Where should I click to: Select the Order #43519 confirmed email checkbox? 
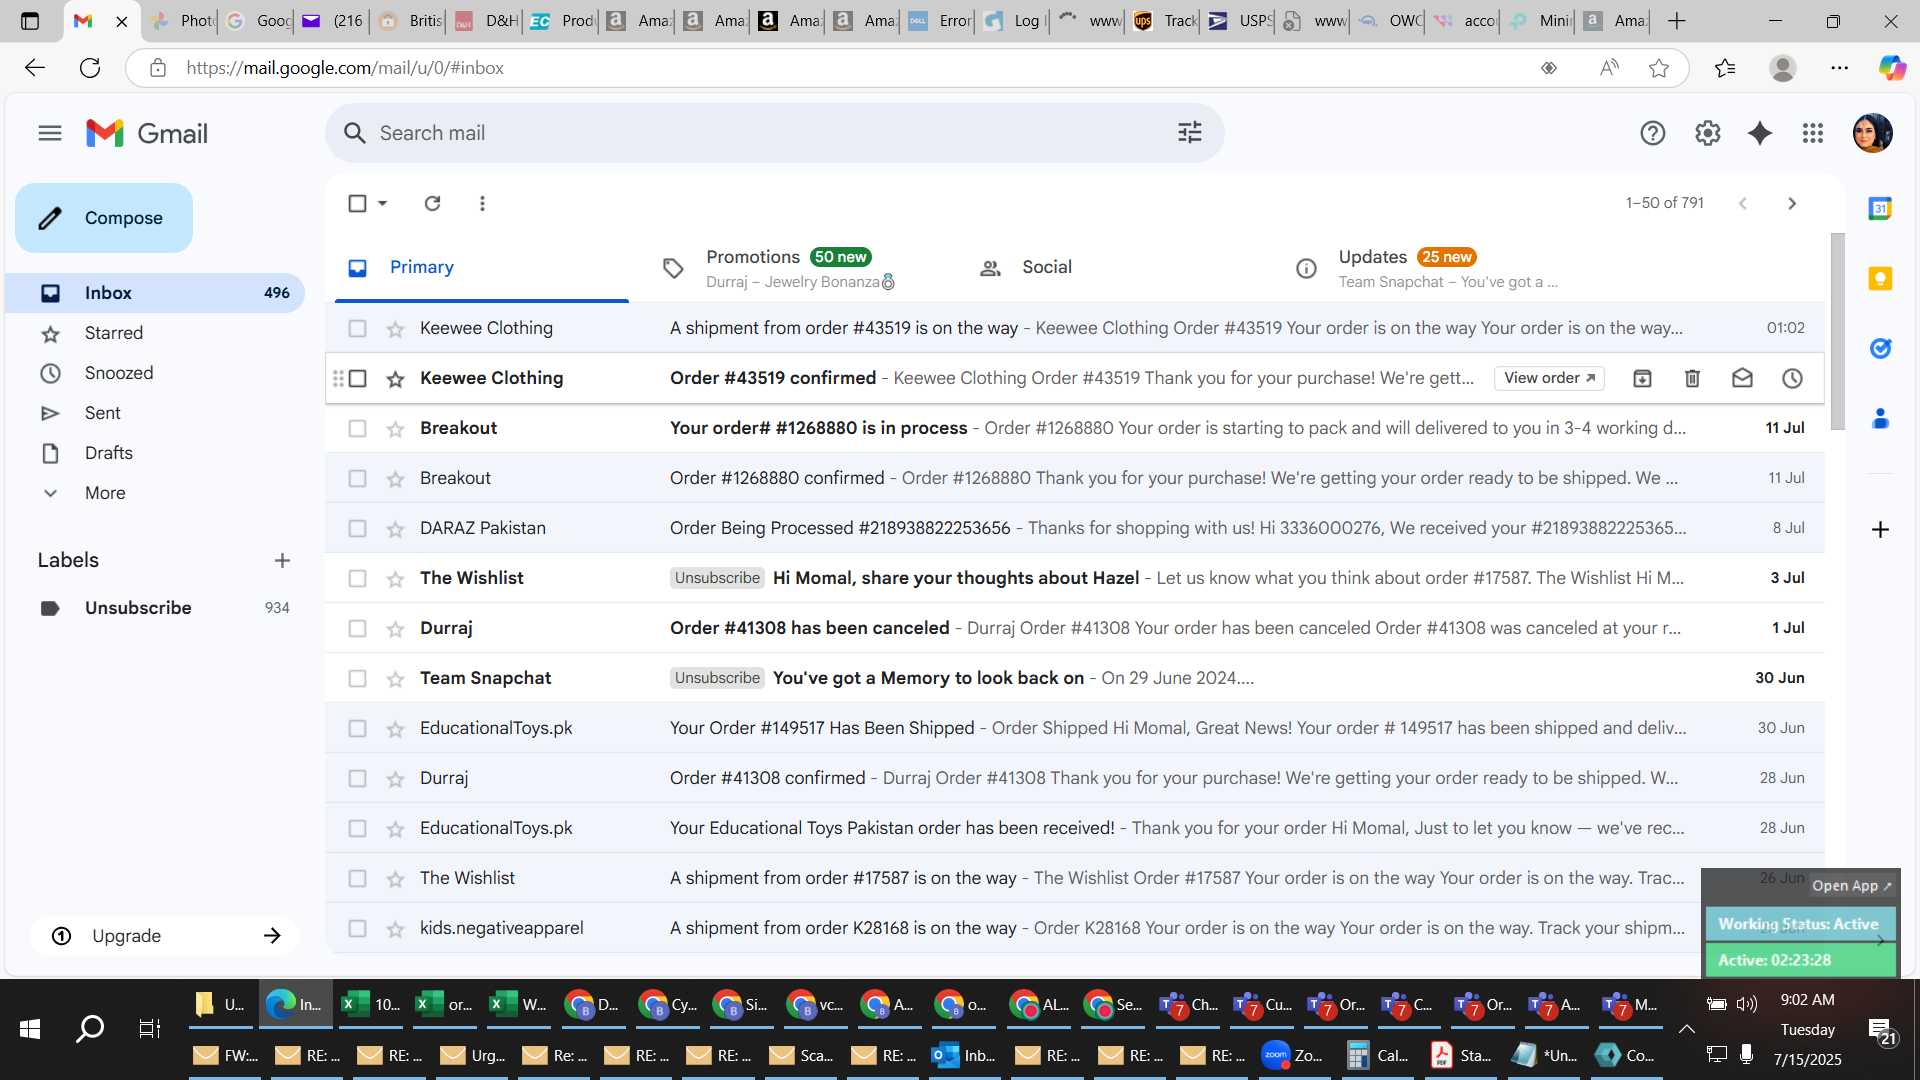tap(357, 378)
